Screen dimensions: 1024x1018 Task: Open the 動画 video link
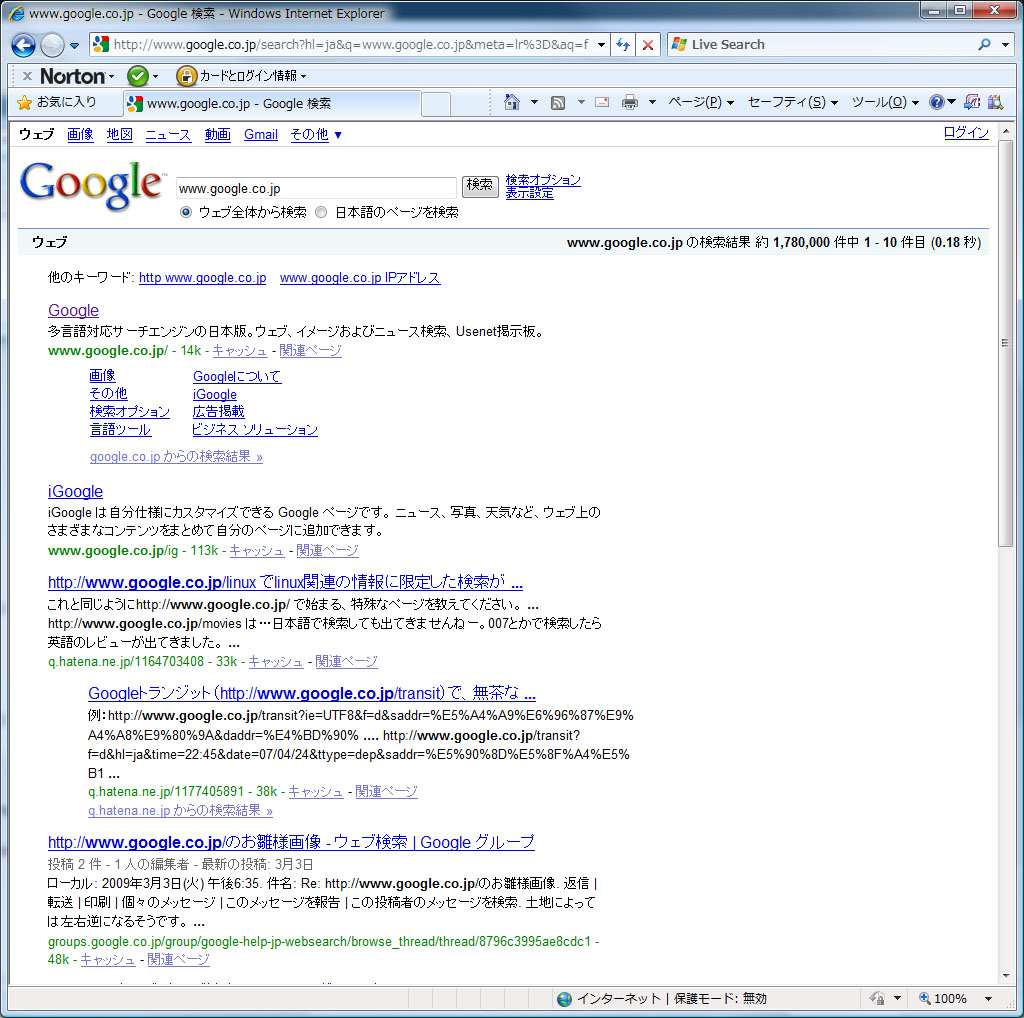tap(217, 135)
